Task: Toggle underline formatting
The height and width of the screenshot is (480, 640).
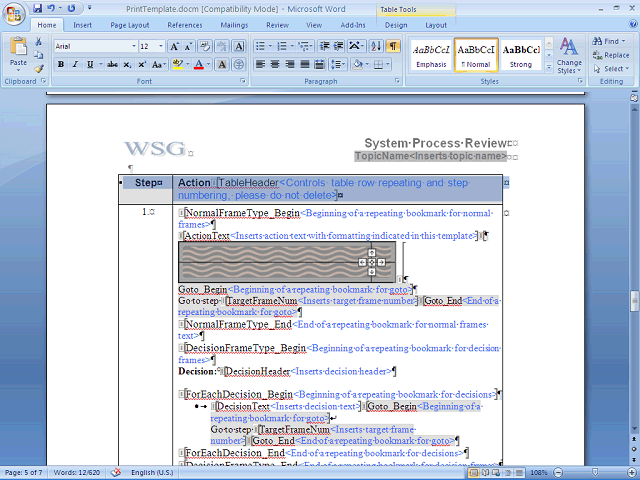Action: pyautogui.click(x=90, y=64)
